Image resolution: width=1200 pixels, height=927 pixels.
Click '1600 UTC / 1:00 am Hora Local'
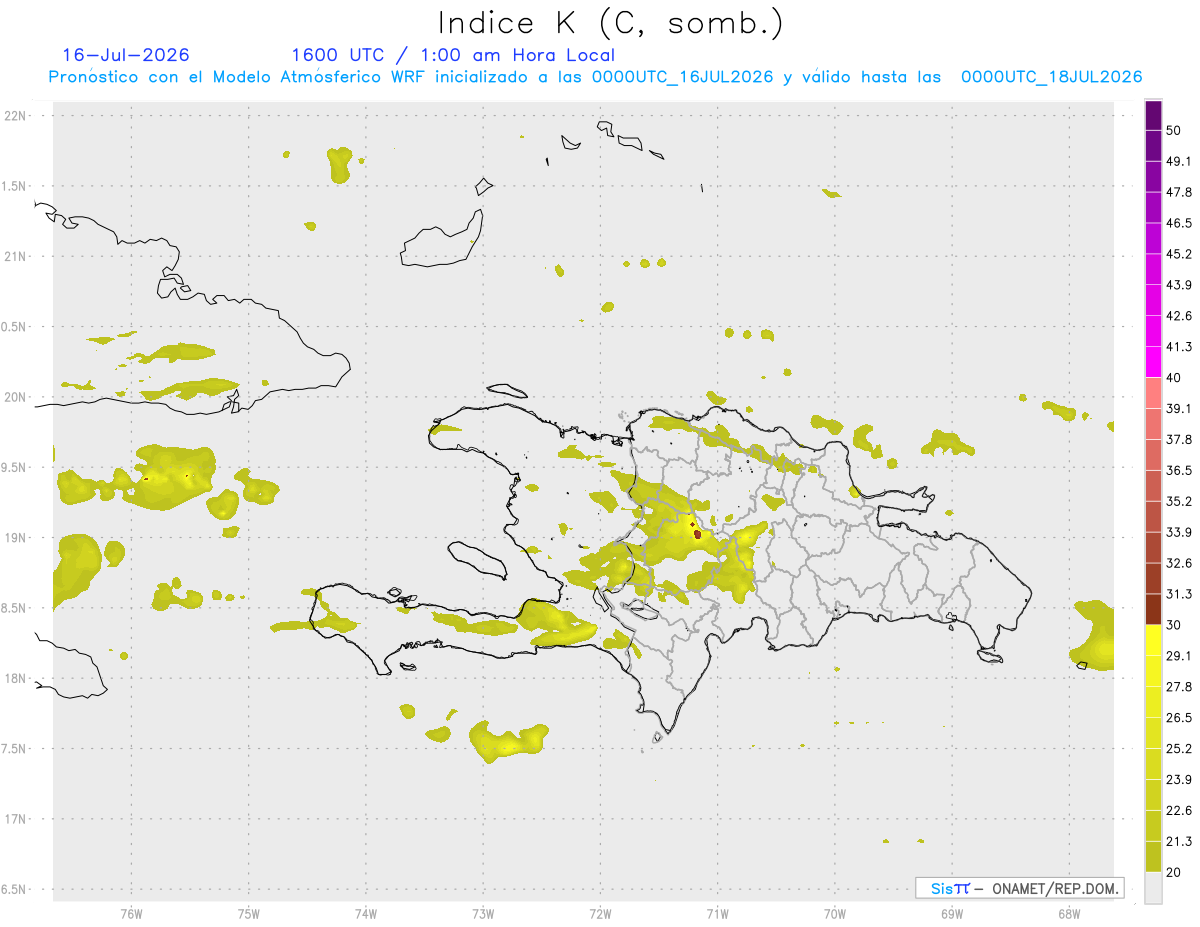tap(453, 55)
